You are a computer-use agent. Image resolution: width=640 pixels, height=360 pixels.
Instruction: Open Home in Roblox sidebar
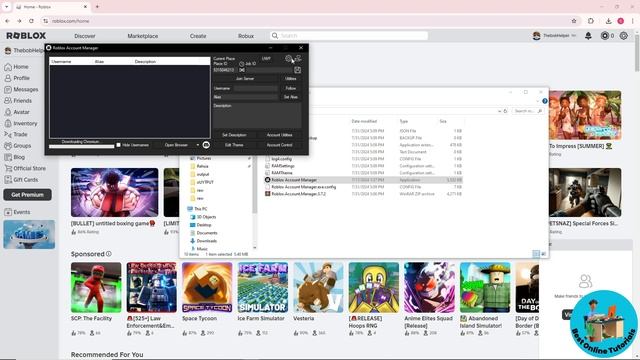click(16, 67)
